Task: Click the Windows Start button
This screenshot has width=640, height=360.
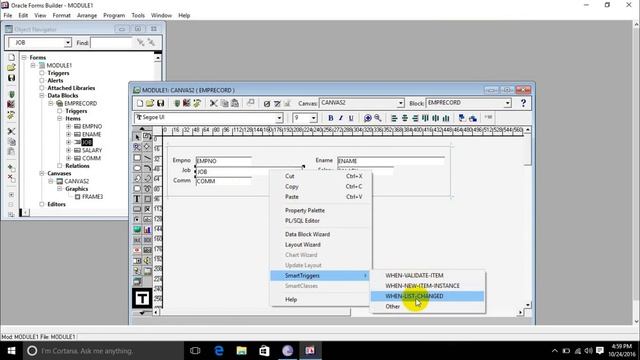Action: tap(11, 351)
